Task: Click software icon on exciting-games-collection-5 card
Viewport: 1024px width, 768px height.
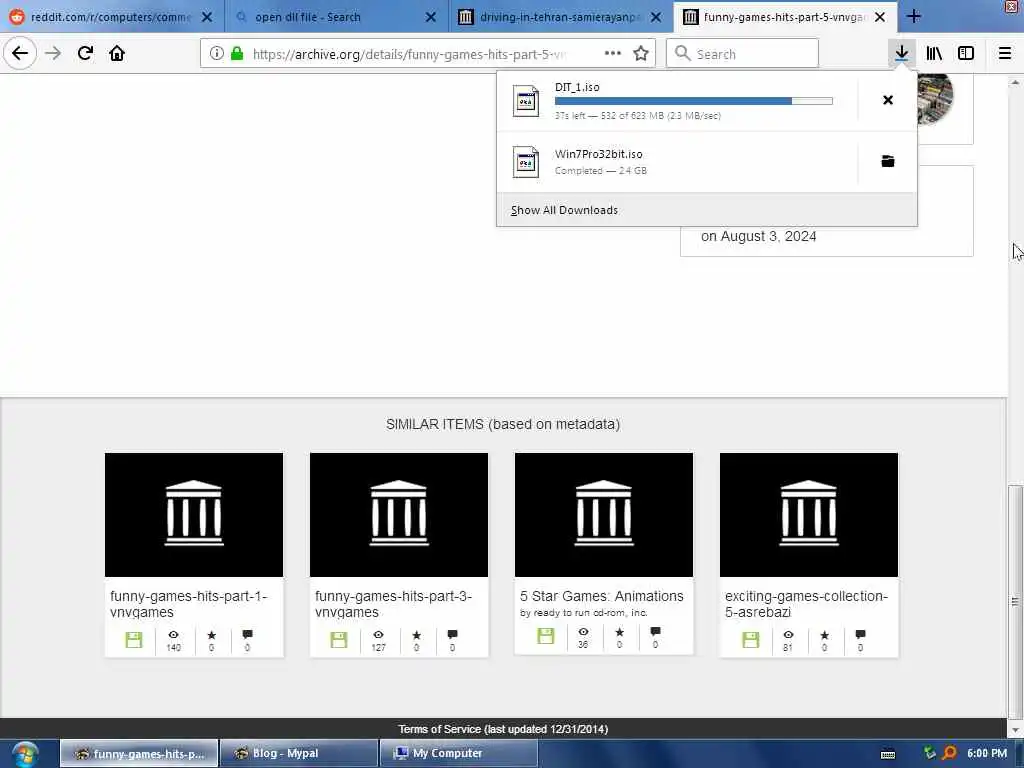Action: 751,640
